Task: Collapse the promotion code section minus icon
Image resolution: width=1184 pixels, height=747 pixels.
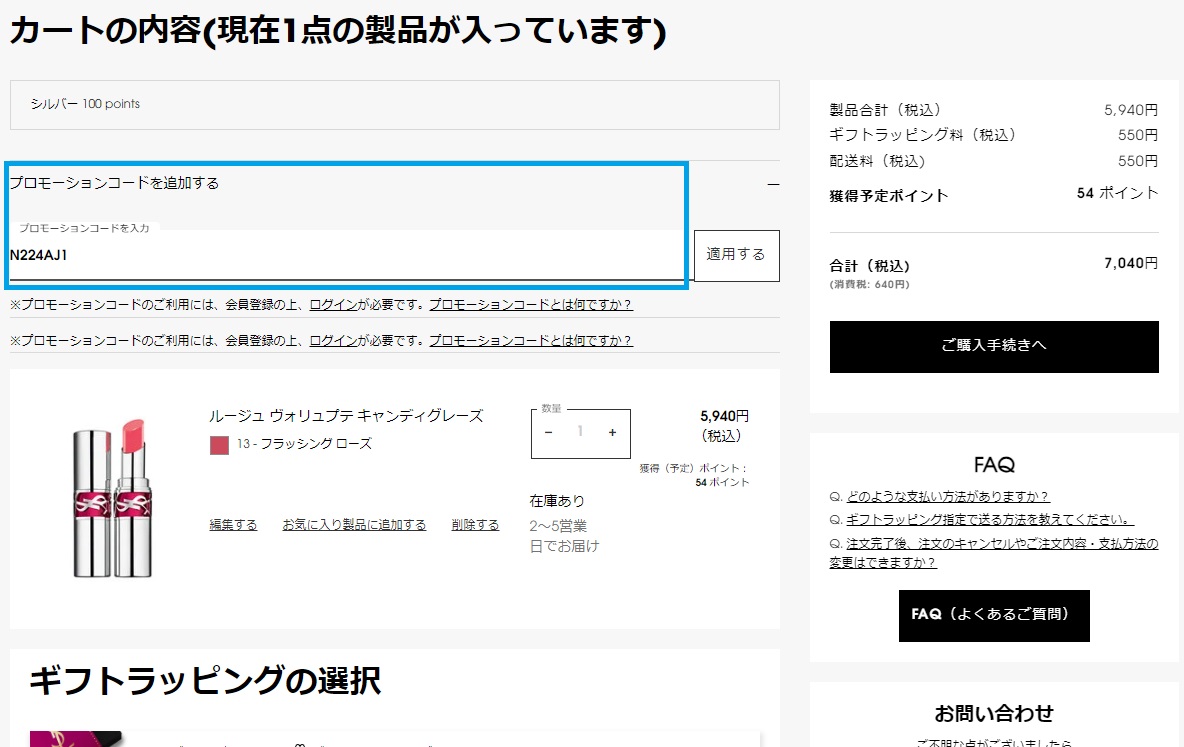Action: [x=772, y=184]
